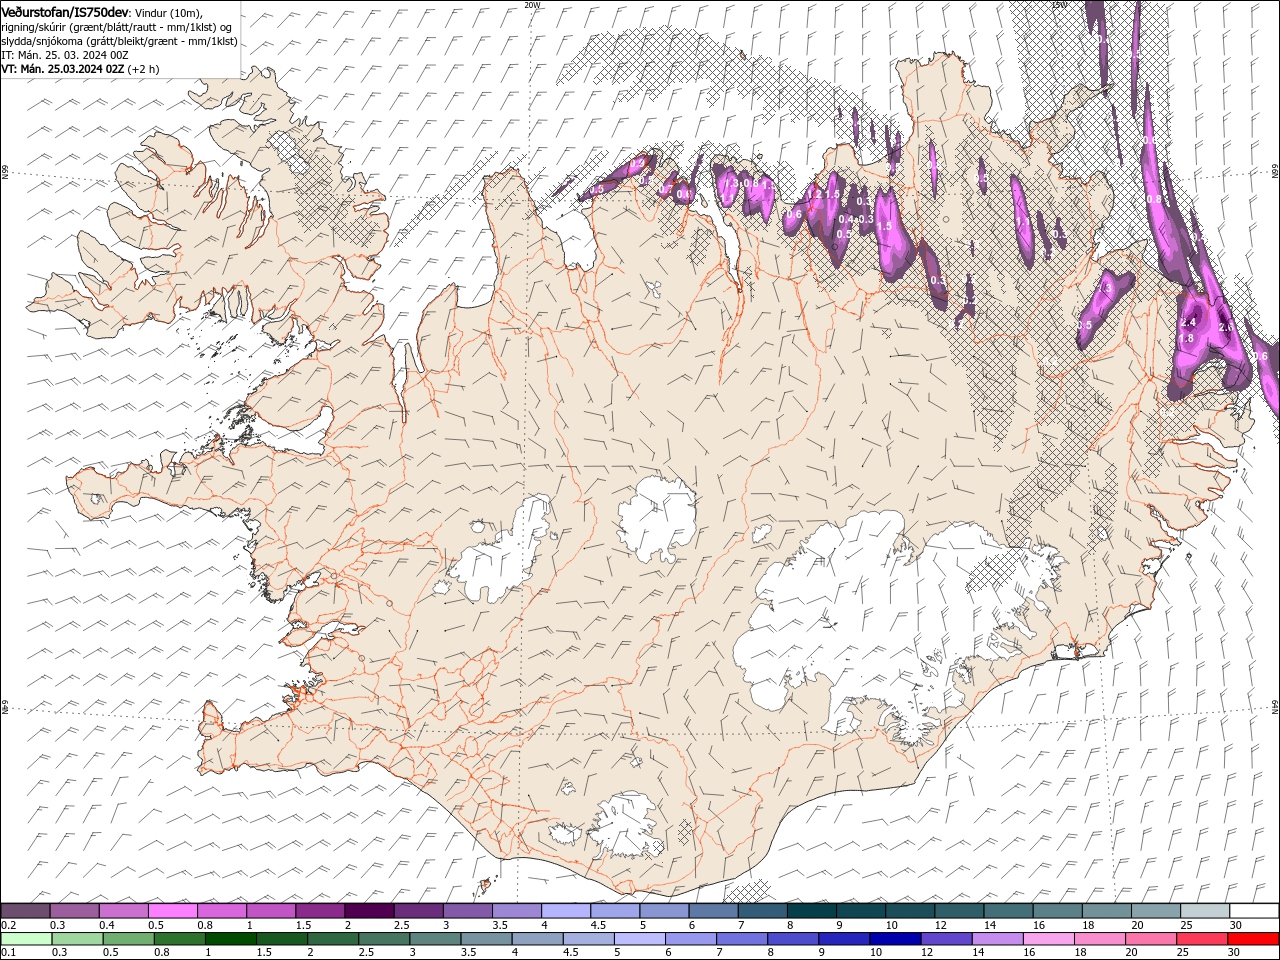Pick the snow scale swatch between 1.5 and 2
The height and width of the screenshot is (960, 1280).
(320, 910)
